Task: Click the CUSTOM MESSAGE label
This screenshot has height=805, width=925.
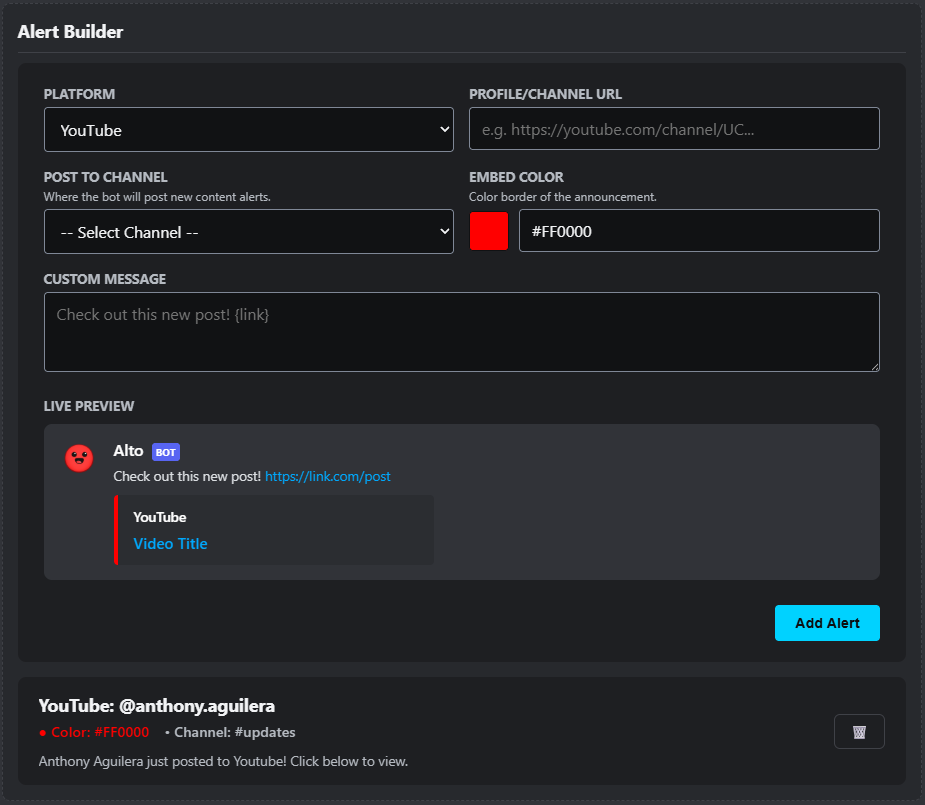Action: [104, 280]
